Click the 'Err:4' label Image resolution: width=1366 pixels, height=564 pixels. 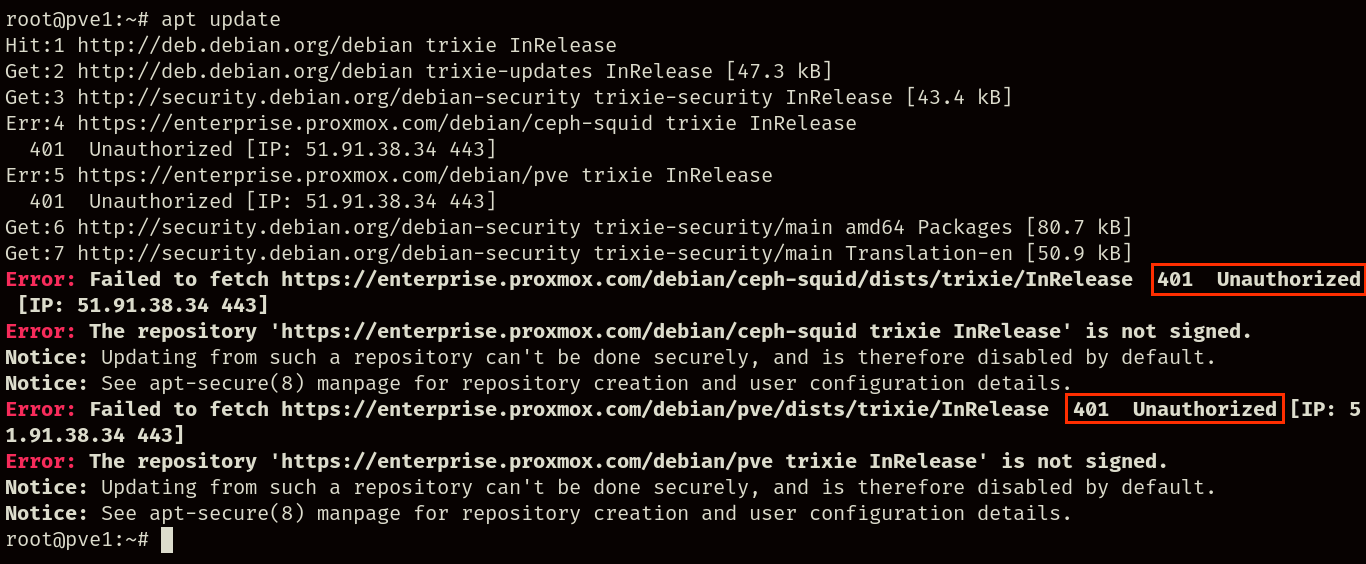[35, 124]
